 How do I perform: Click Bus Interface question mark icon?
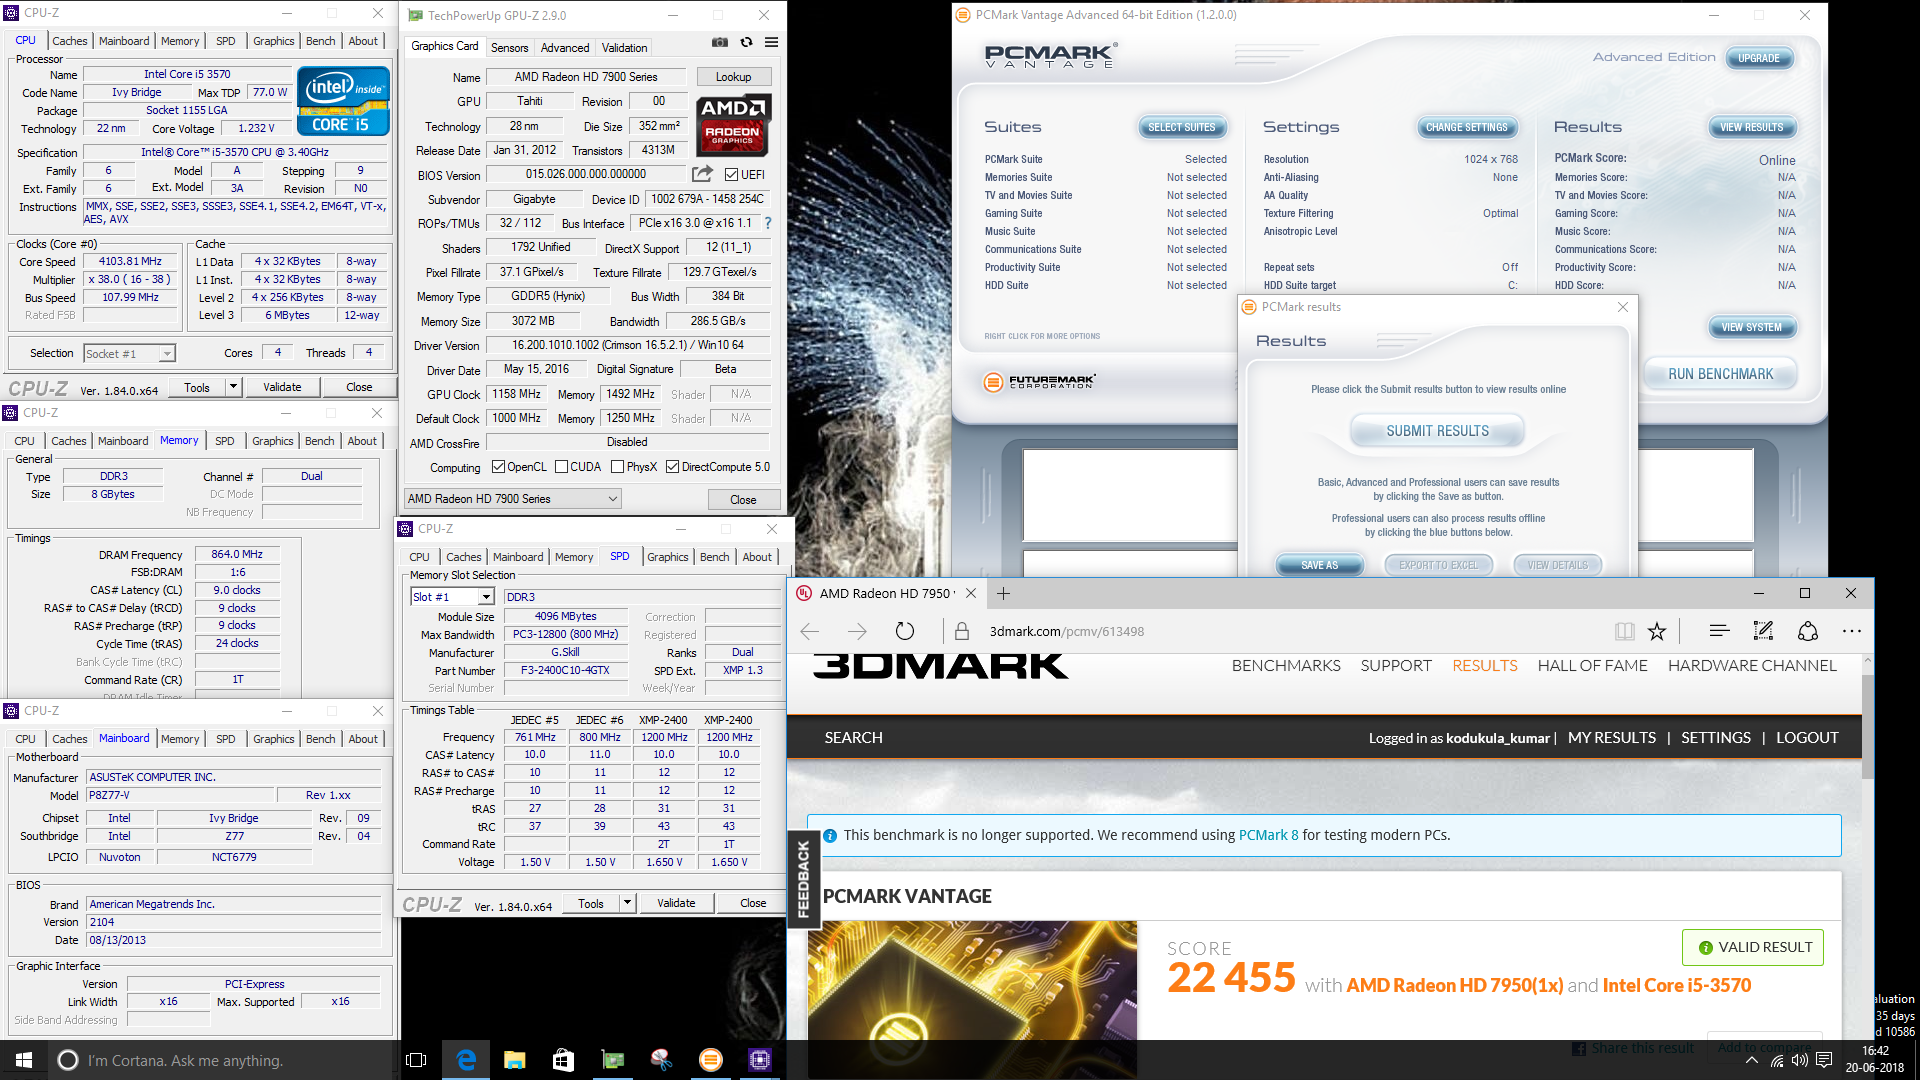coord(768,223)
